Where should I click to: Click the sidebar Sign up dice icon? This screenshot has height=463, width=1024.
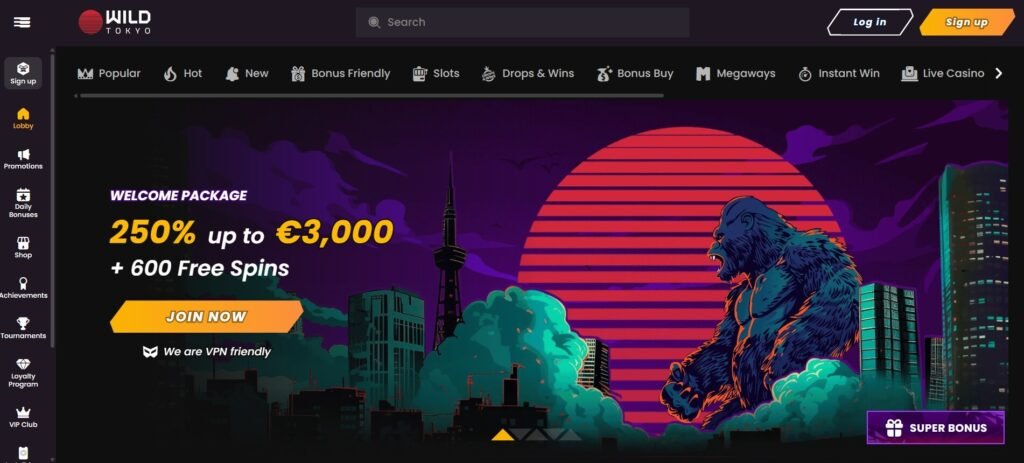[23, 69]
